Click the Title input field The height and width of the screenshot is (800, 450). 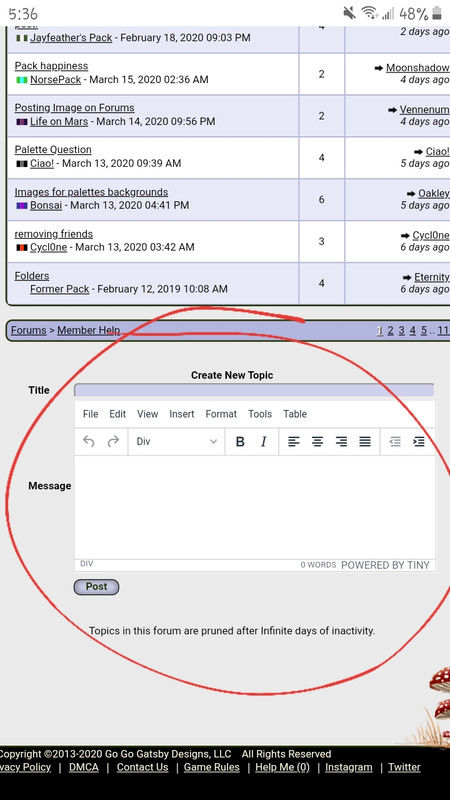[254, 390]
